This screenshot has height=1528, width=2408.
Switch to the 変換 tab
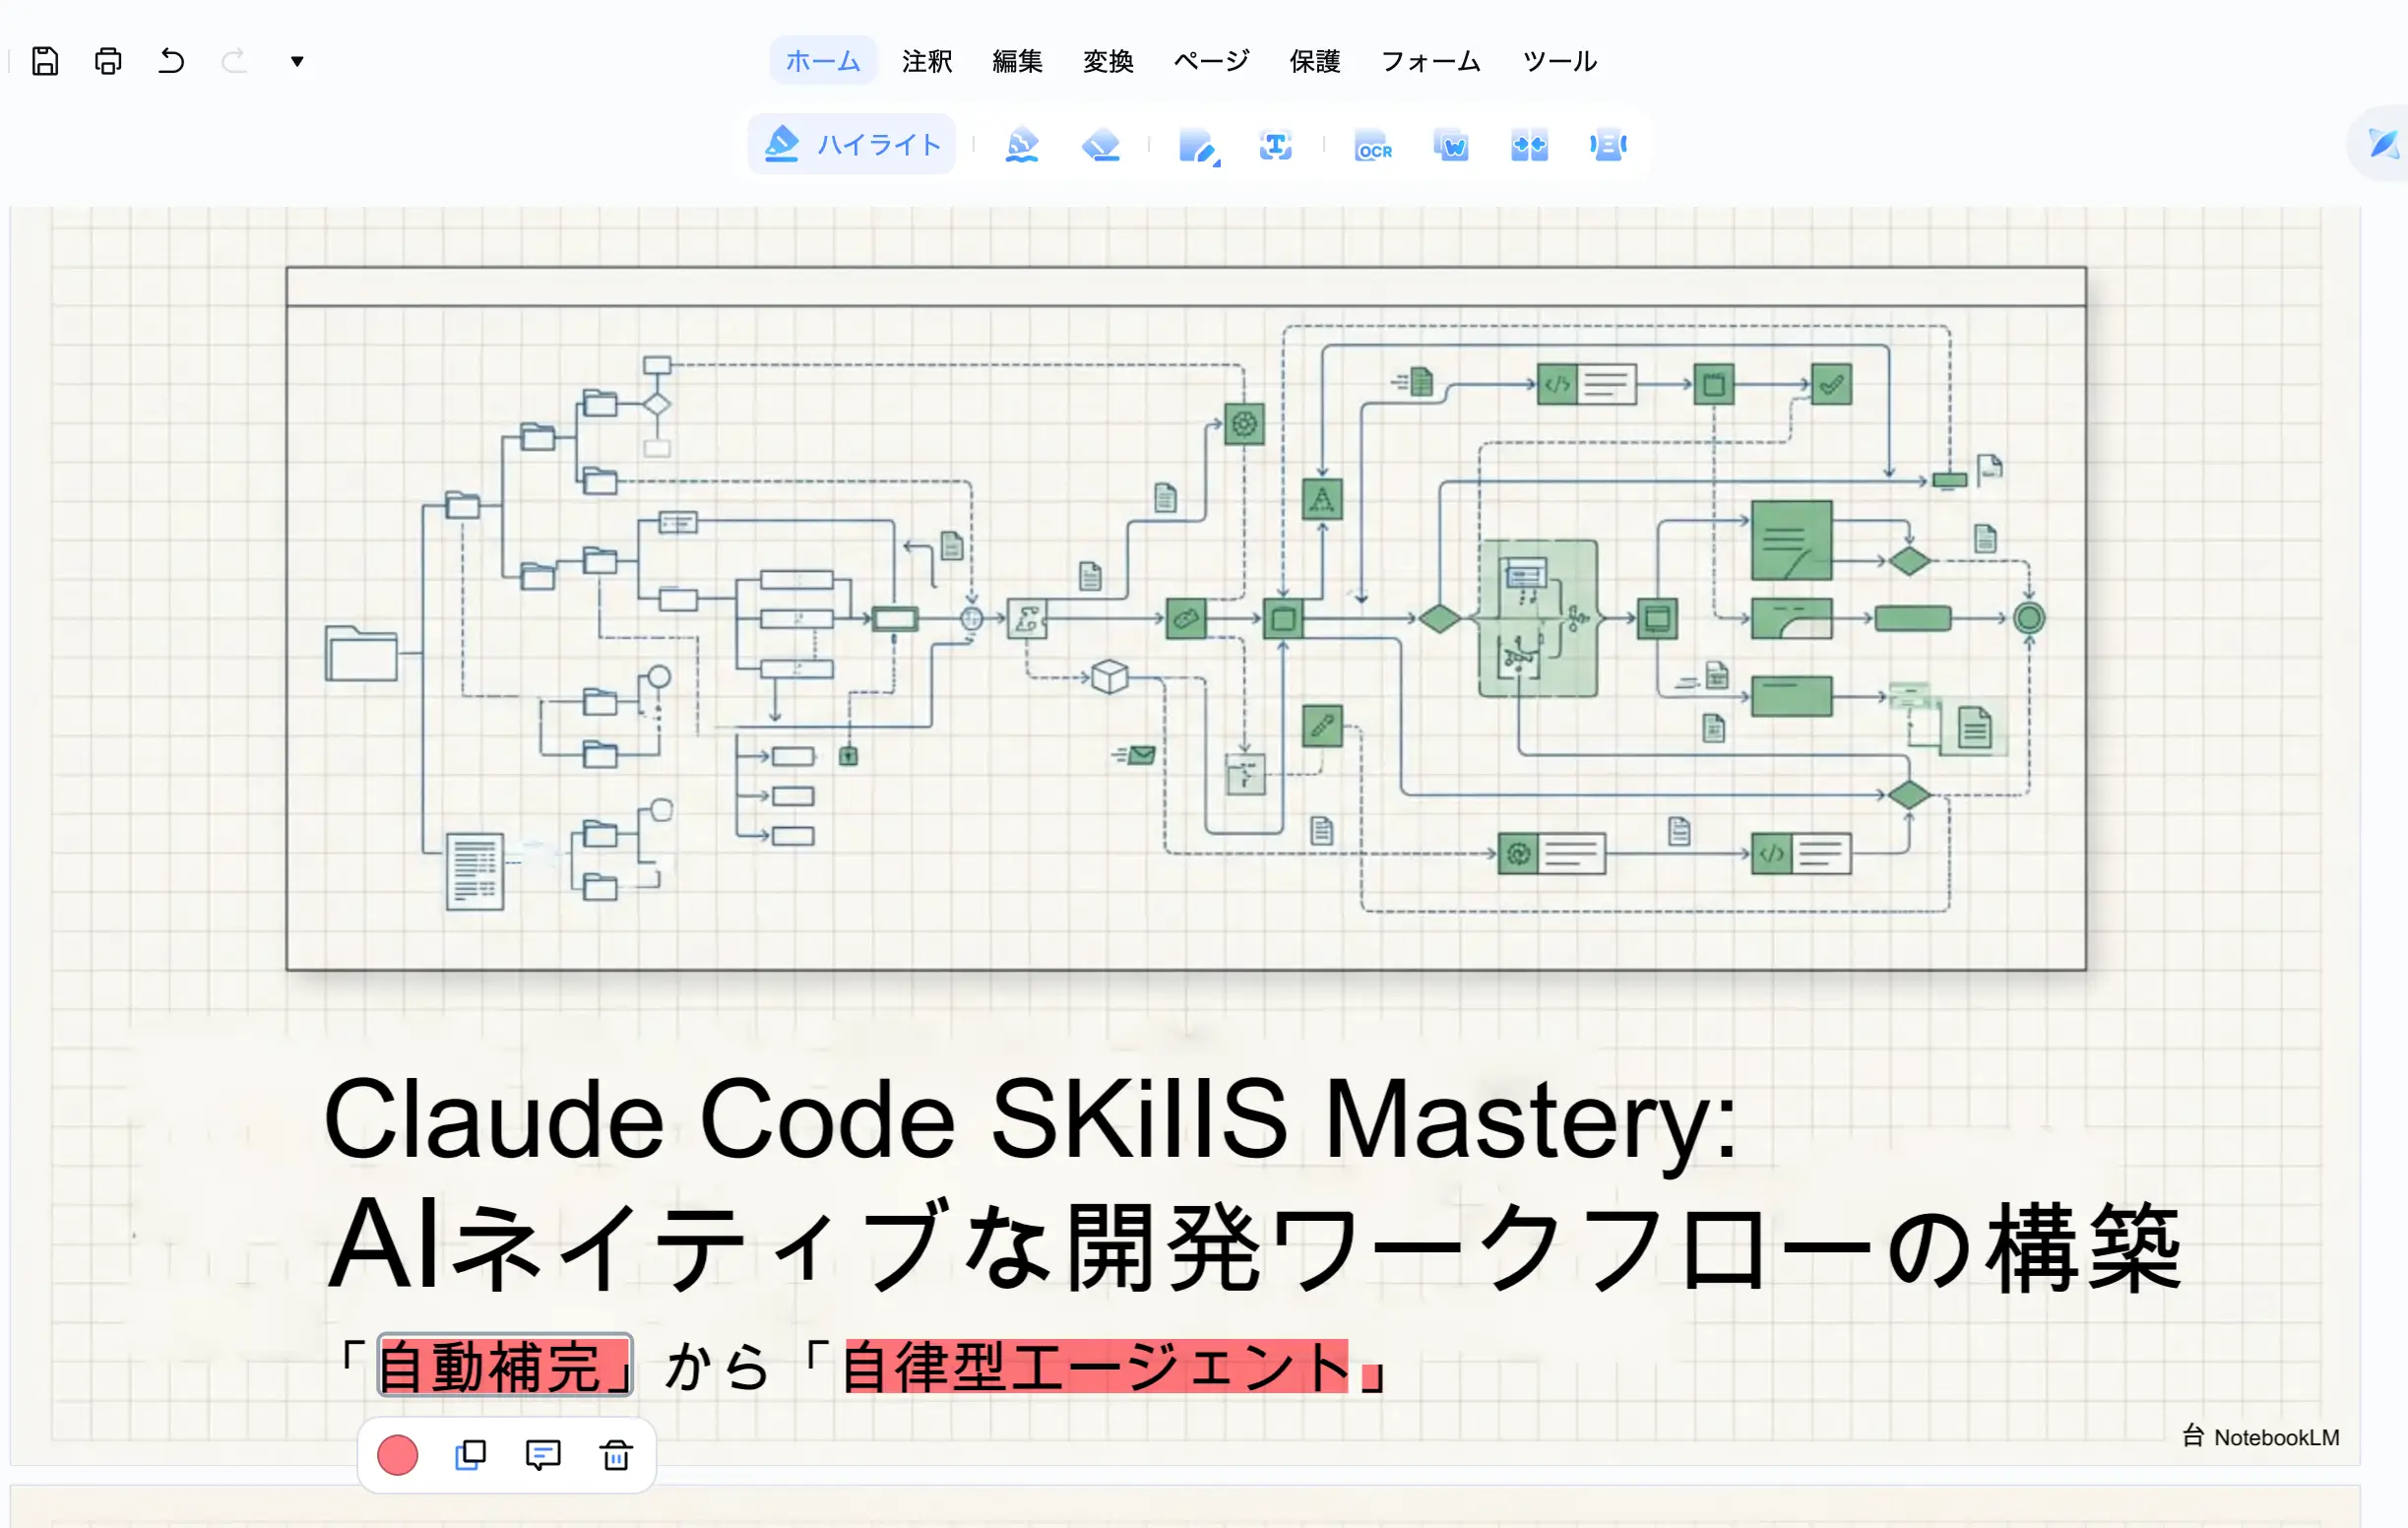(1108, 61)
